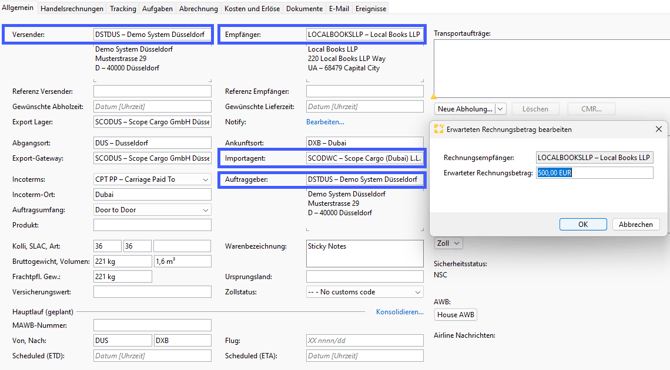This screenshot has width=670, height=370.
Task: Expand the Auftragsumfang dropdown
Action: [x=205, y=210]
